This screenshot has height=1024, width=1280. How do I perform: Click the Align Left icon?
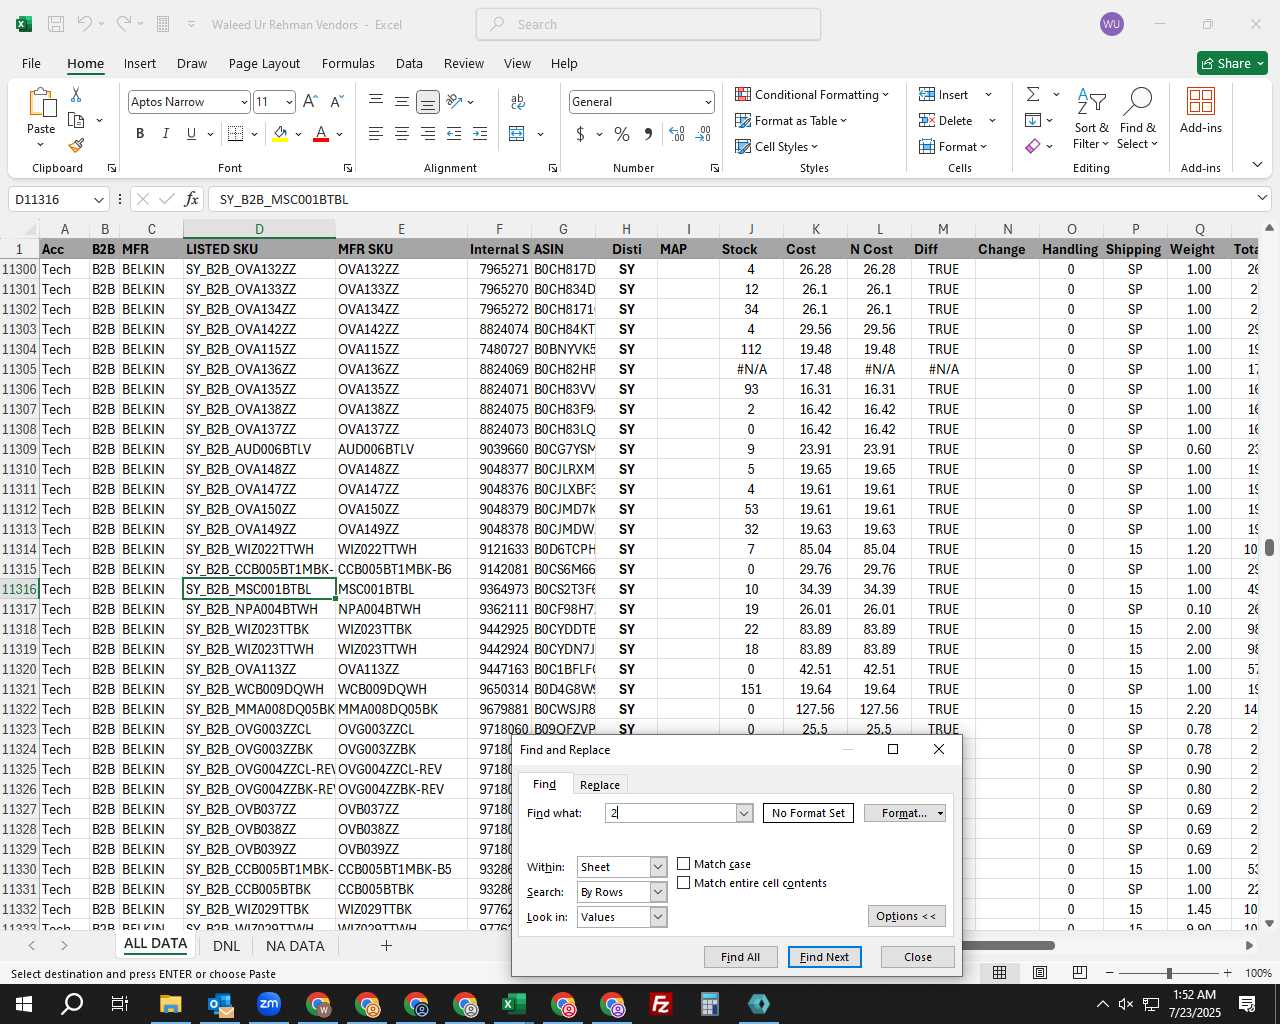click(x=376, y=134)
